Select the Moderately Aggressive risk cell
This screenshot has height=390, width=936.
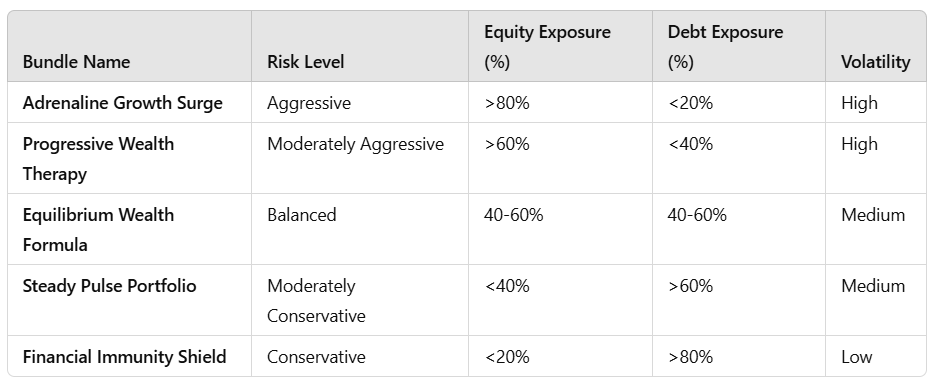355,144
